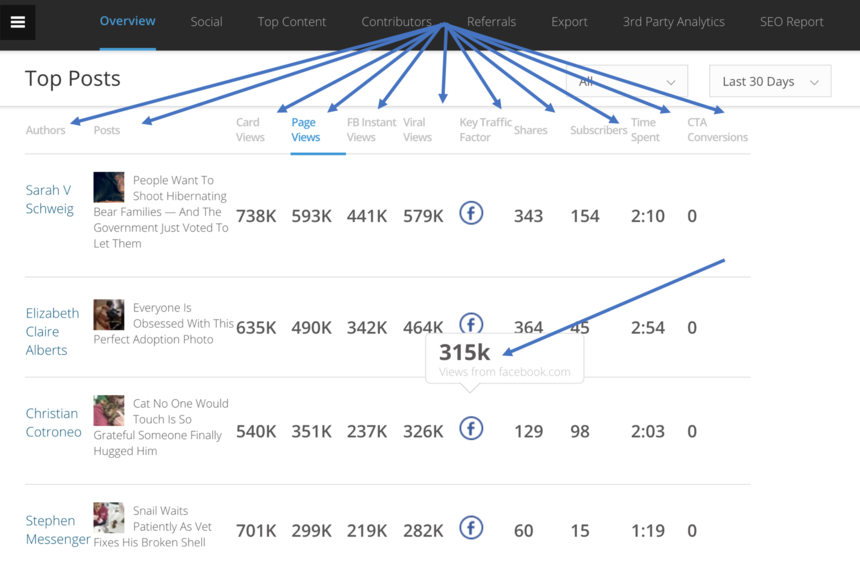860x566 pixels.
Task: Open the 3rd Party Analytics tab
Action: click(673, 22)
